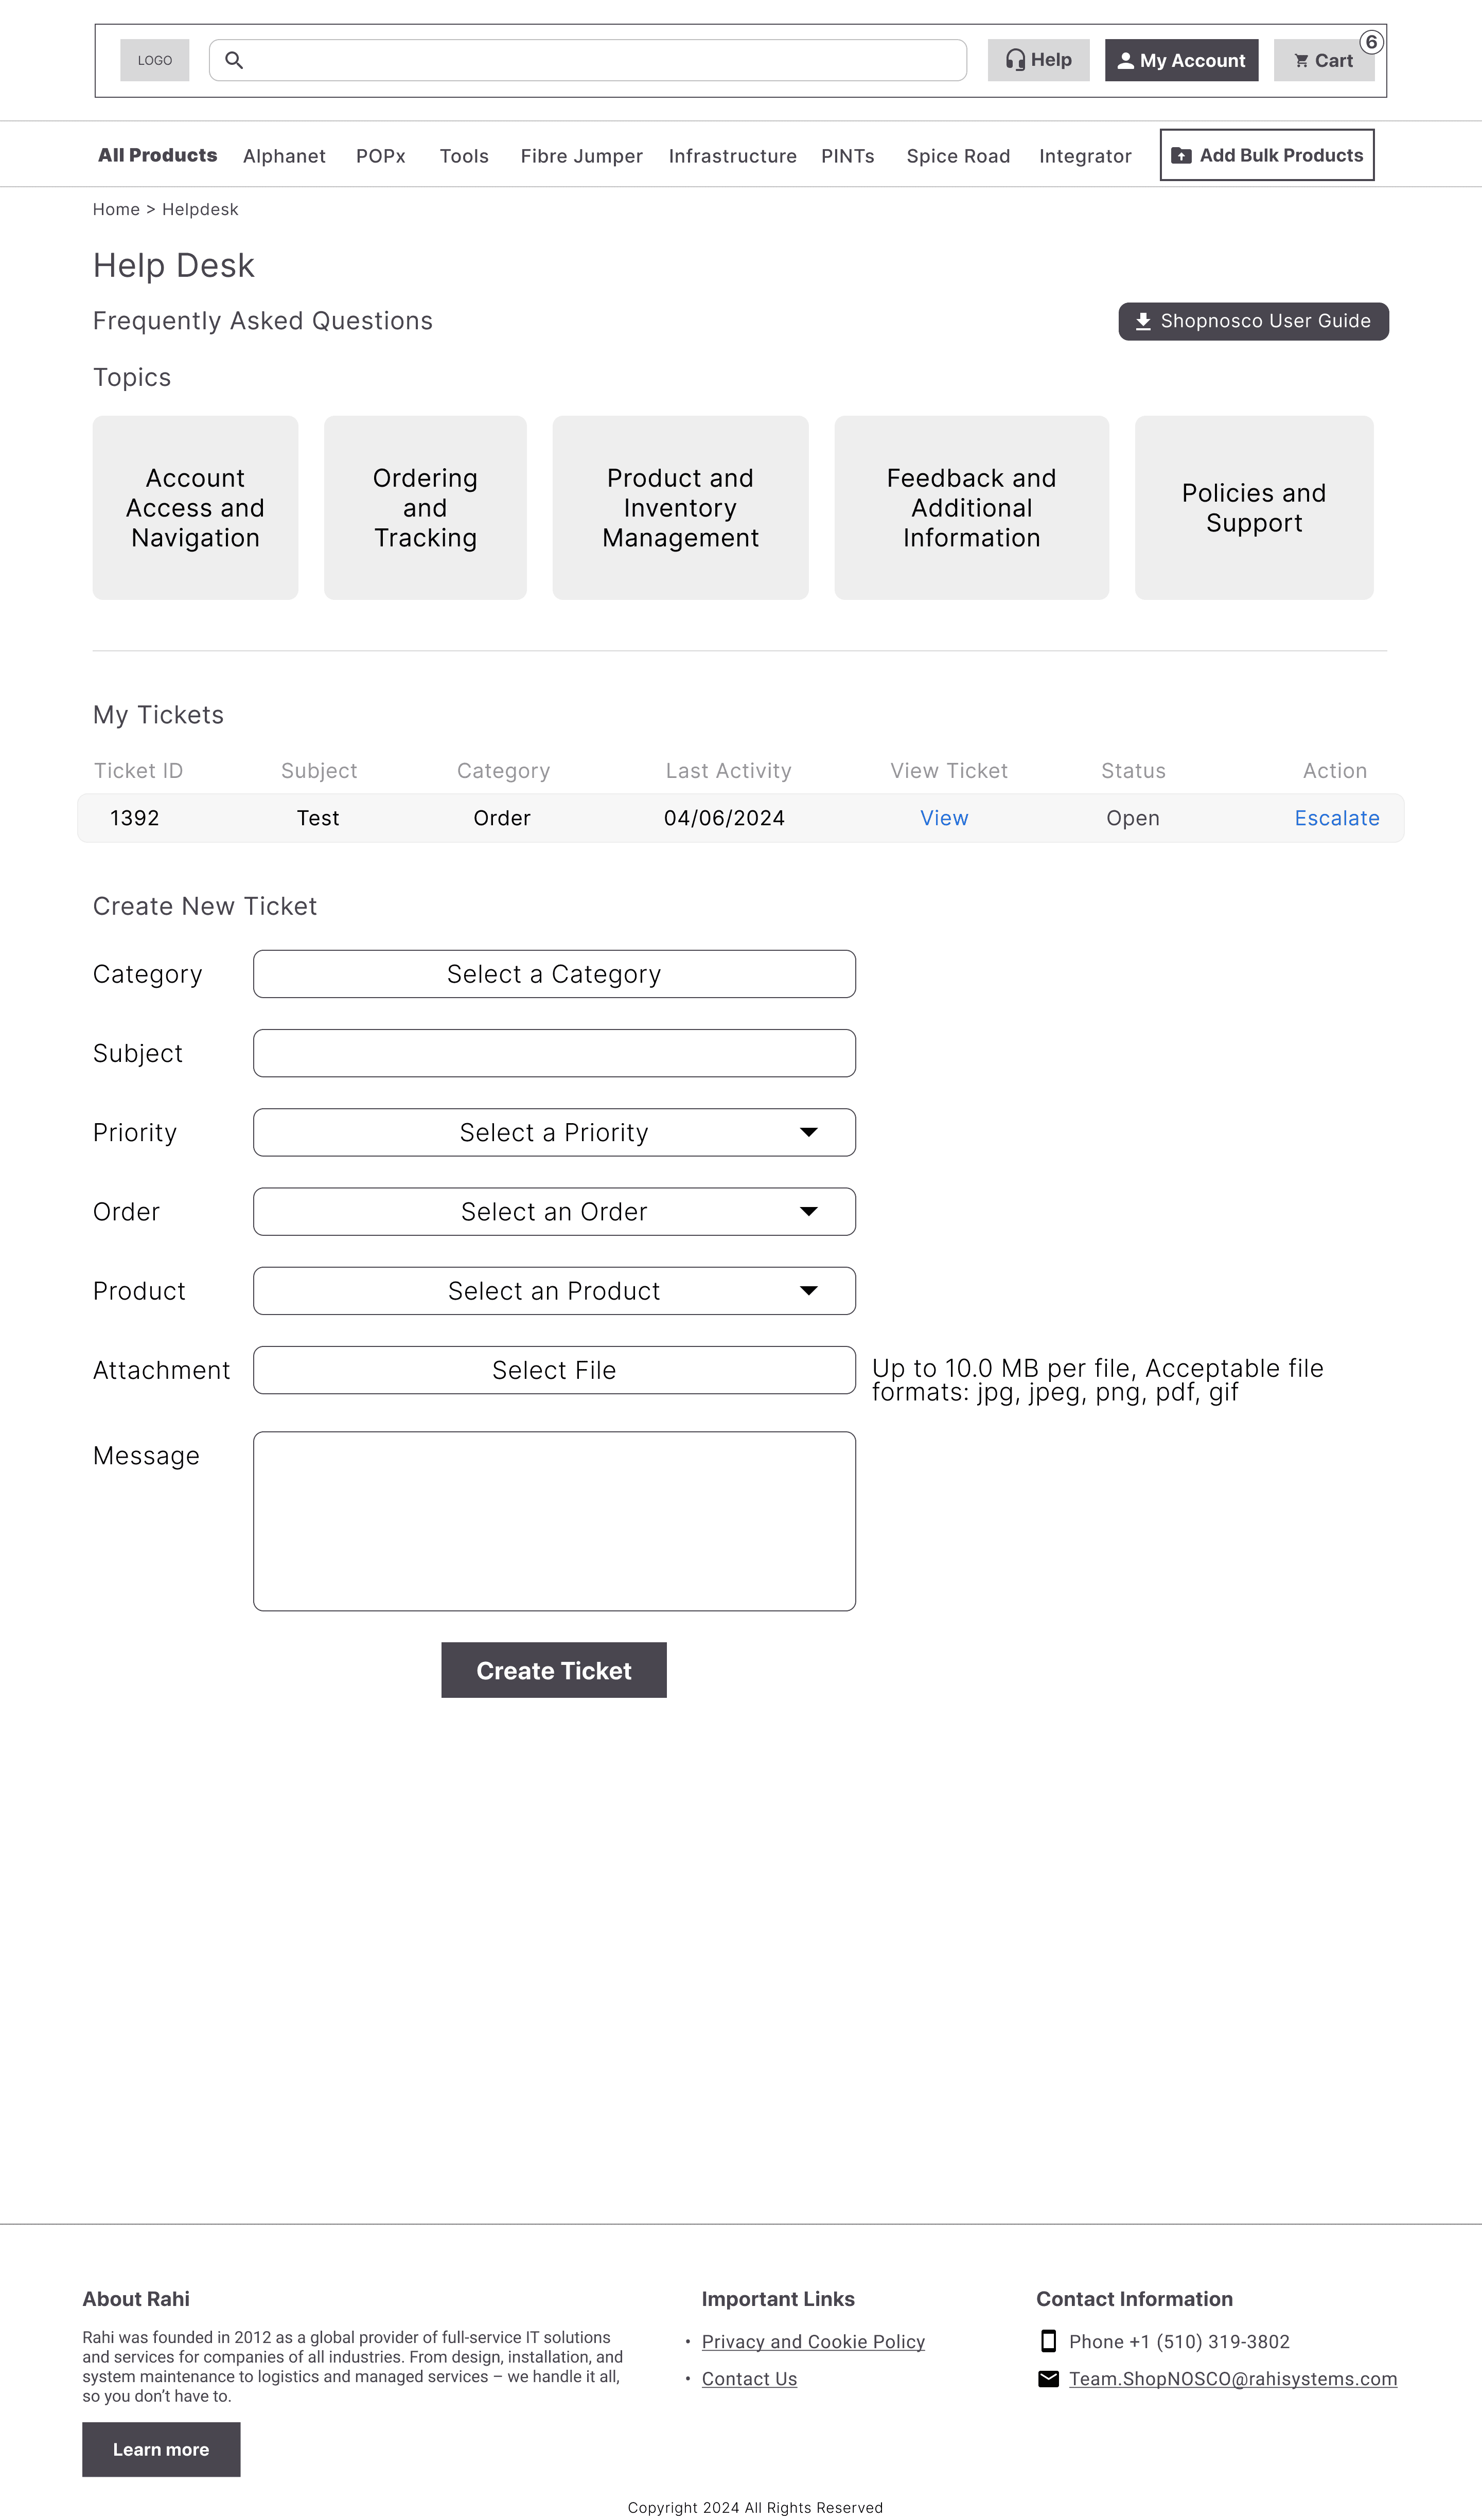Click into the Subject text field
The width and height of the screenshot is (1482, 2520).
[x=554, y=1053]
